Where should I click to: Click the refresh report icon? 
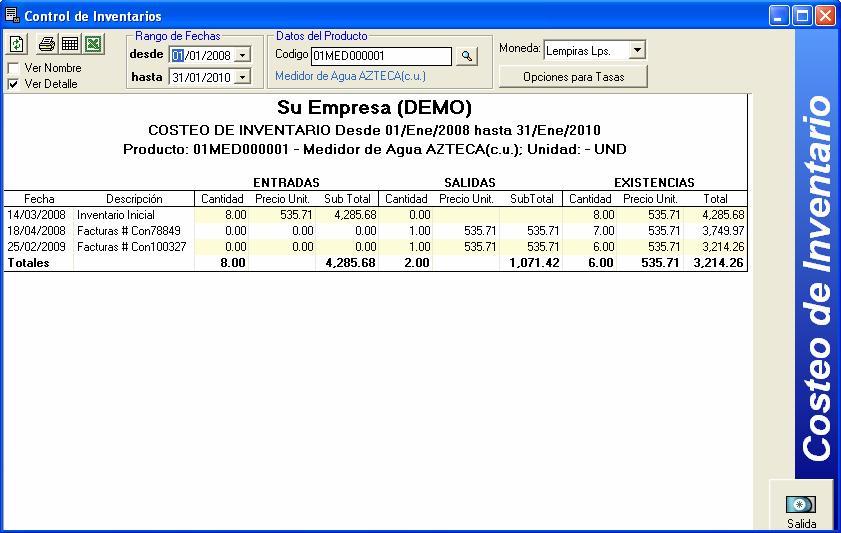point(17,44)
